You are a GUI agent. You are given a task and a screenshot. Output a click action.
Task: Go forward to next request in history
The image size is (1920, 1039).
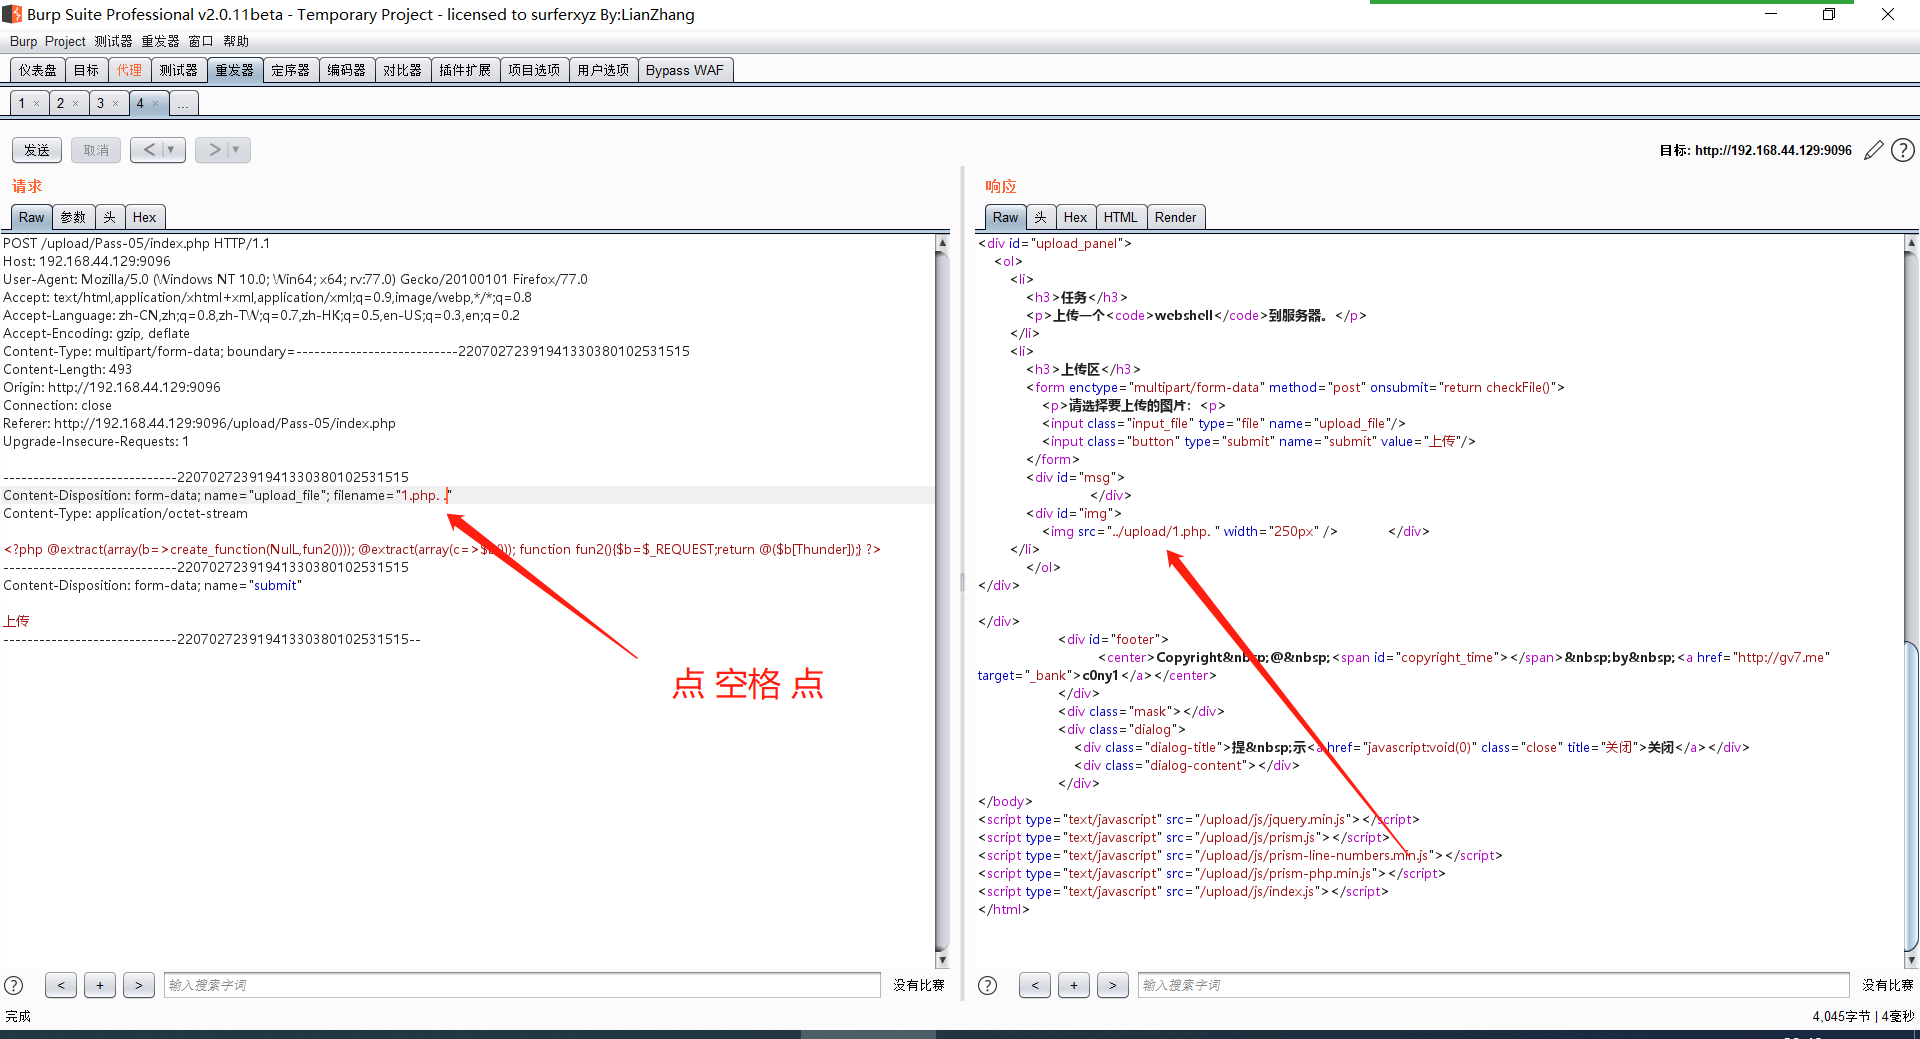(213, 150)
